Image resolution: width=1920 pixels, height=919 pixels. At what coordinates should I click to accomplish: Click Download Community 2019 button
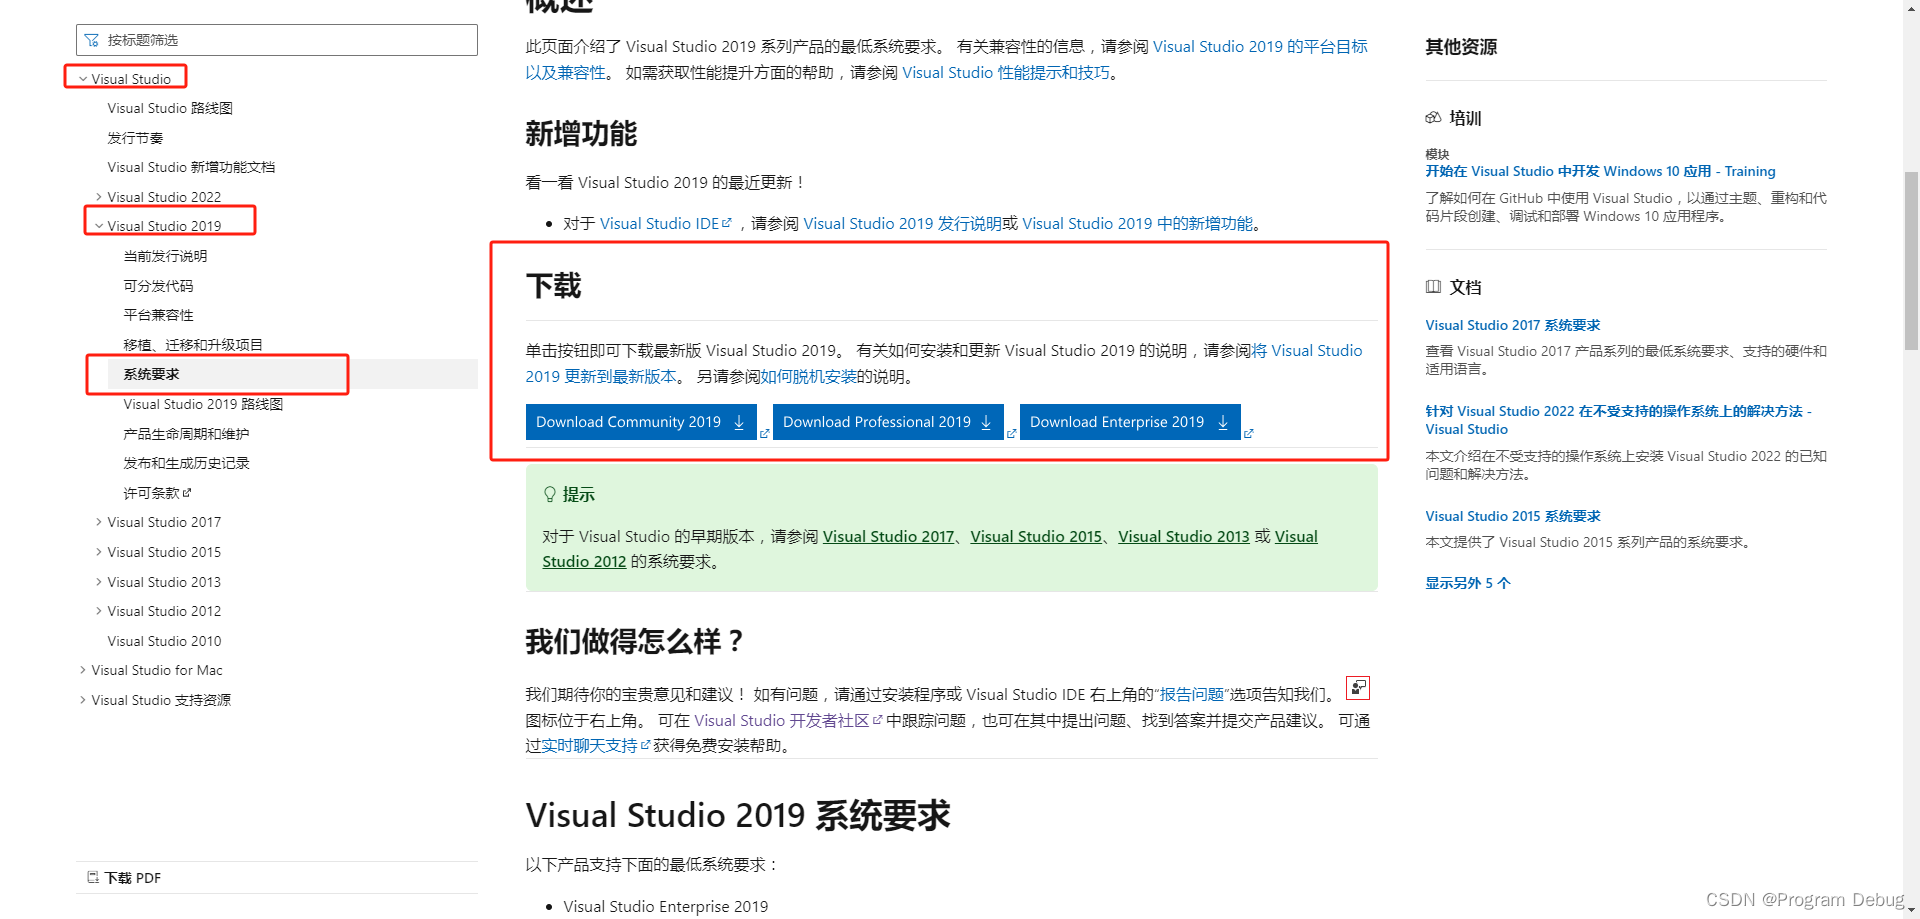click(641, 422)
